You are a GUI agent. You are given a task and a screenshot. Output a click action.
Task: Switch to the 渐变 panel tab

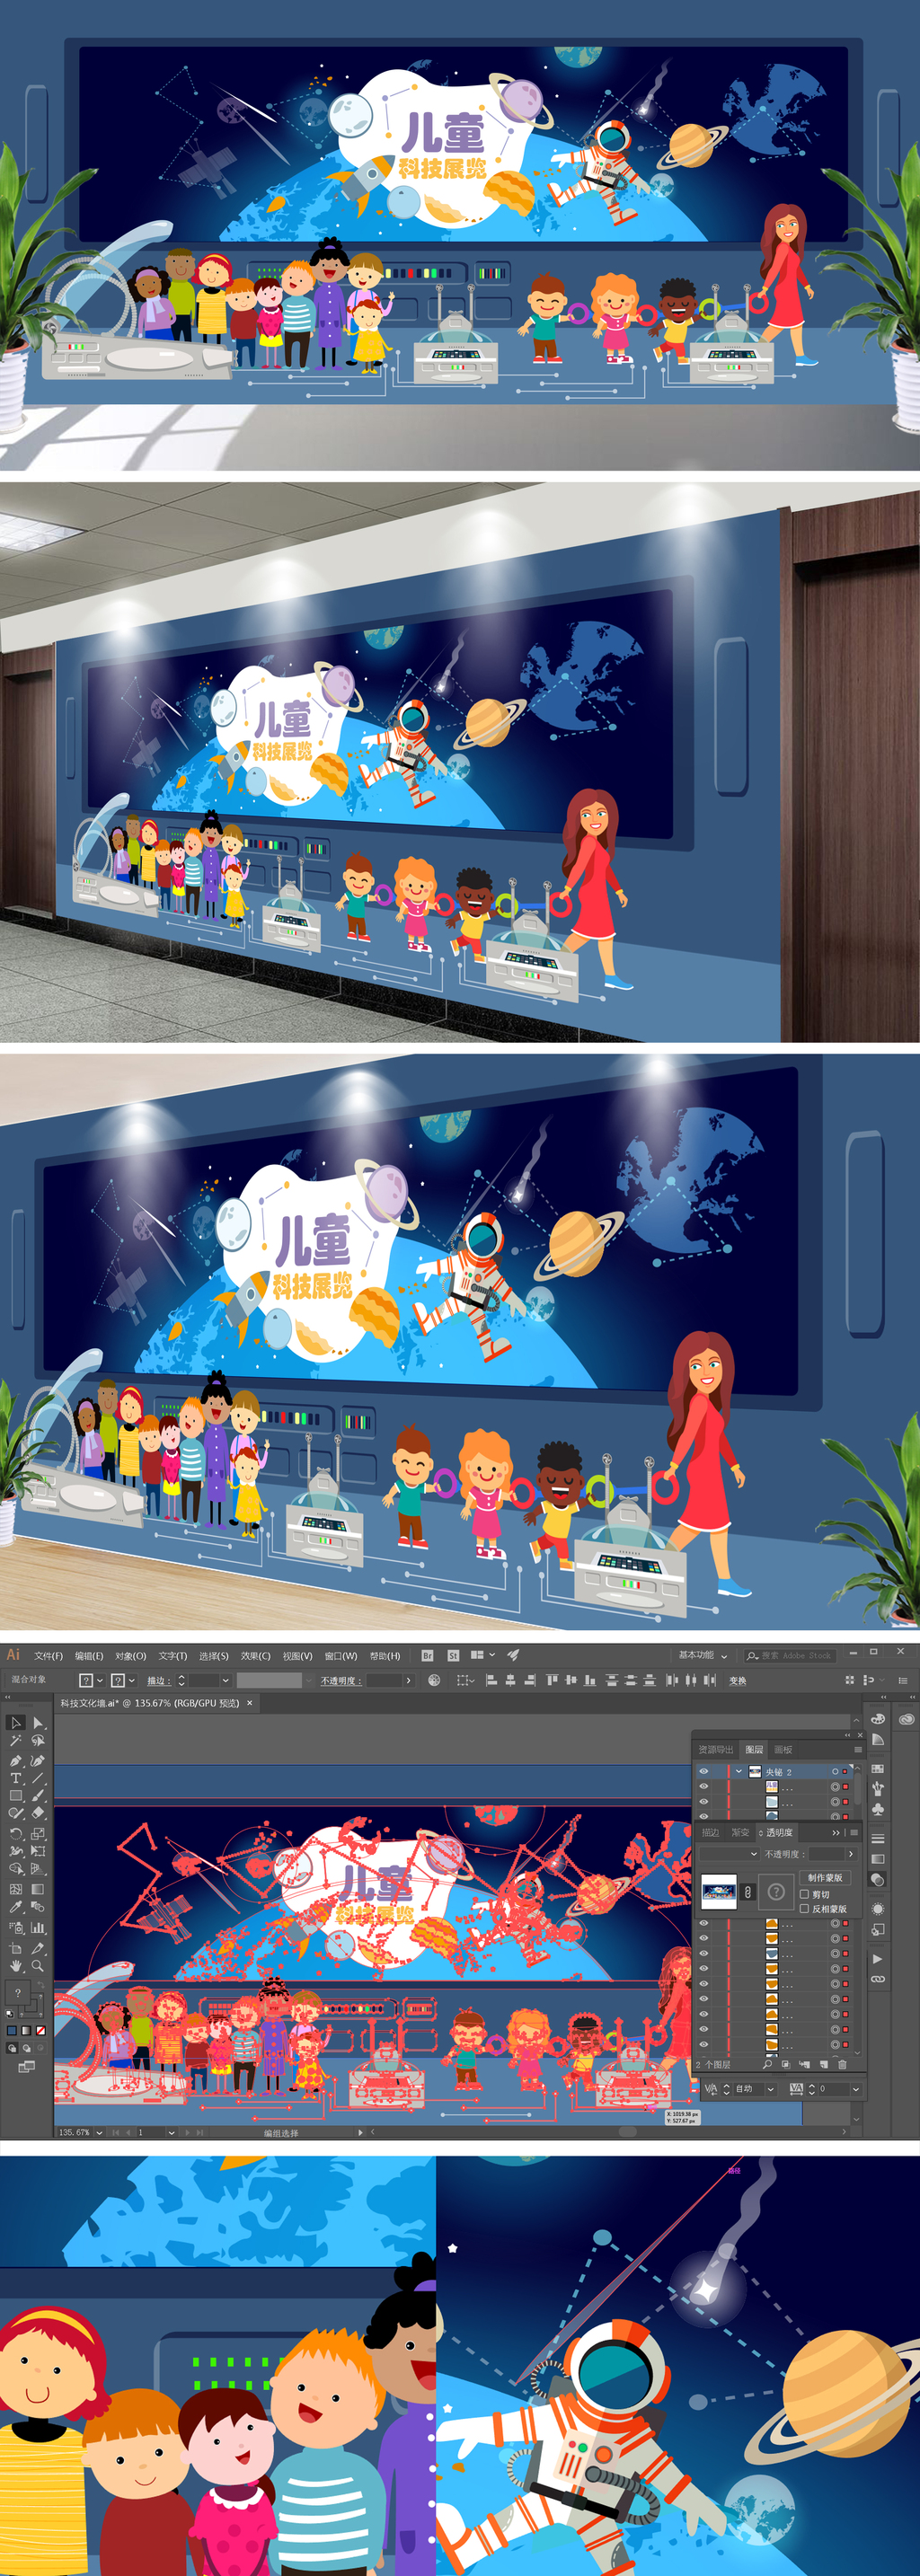click(740, 1833)
